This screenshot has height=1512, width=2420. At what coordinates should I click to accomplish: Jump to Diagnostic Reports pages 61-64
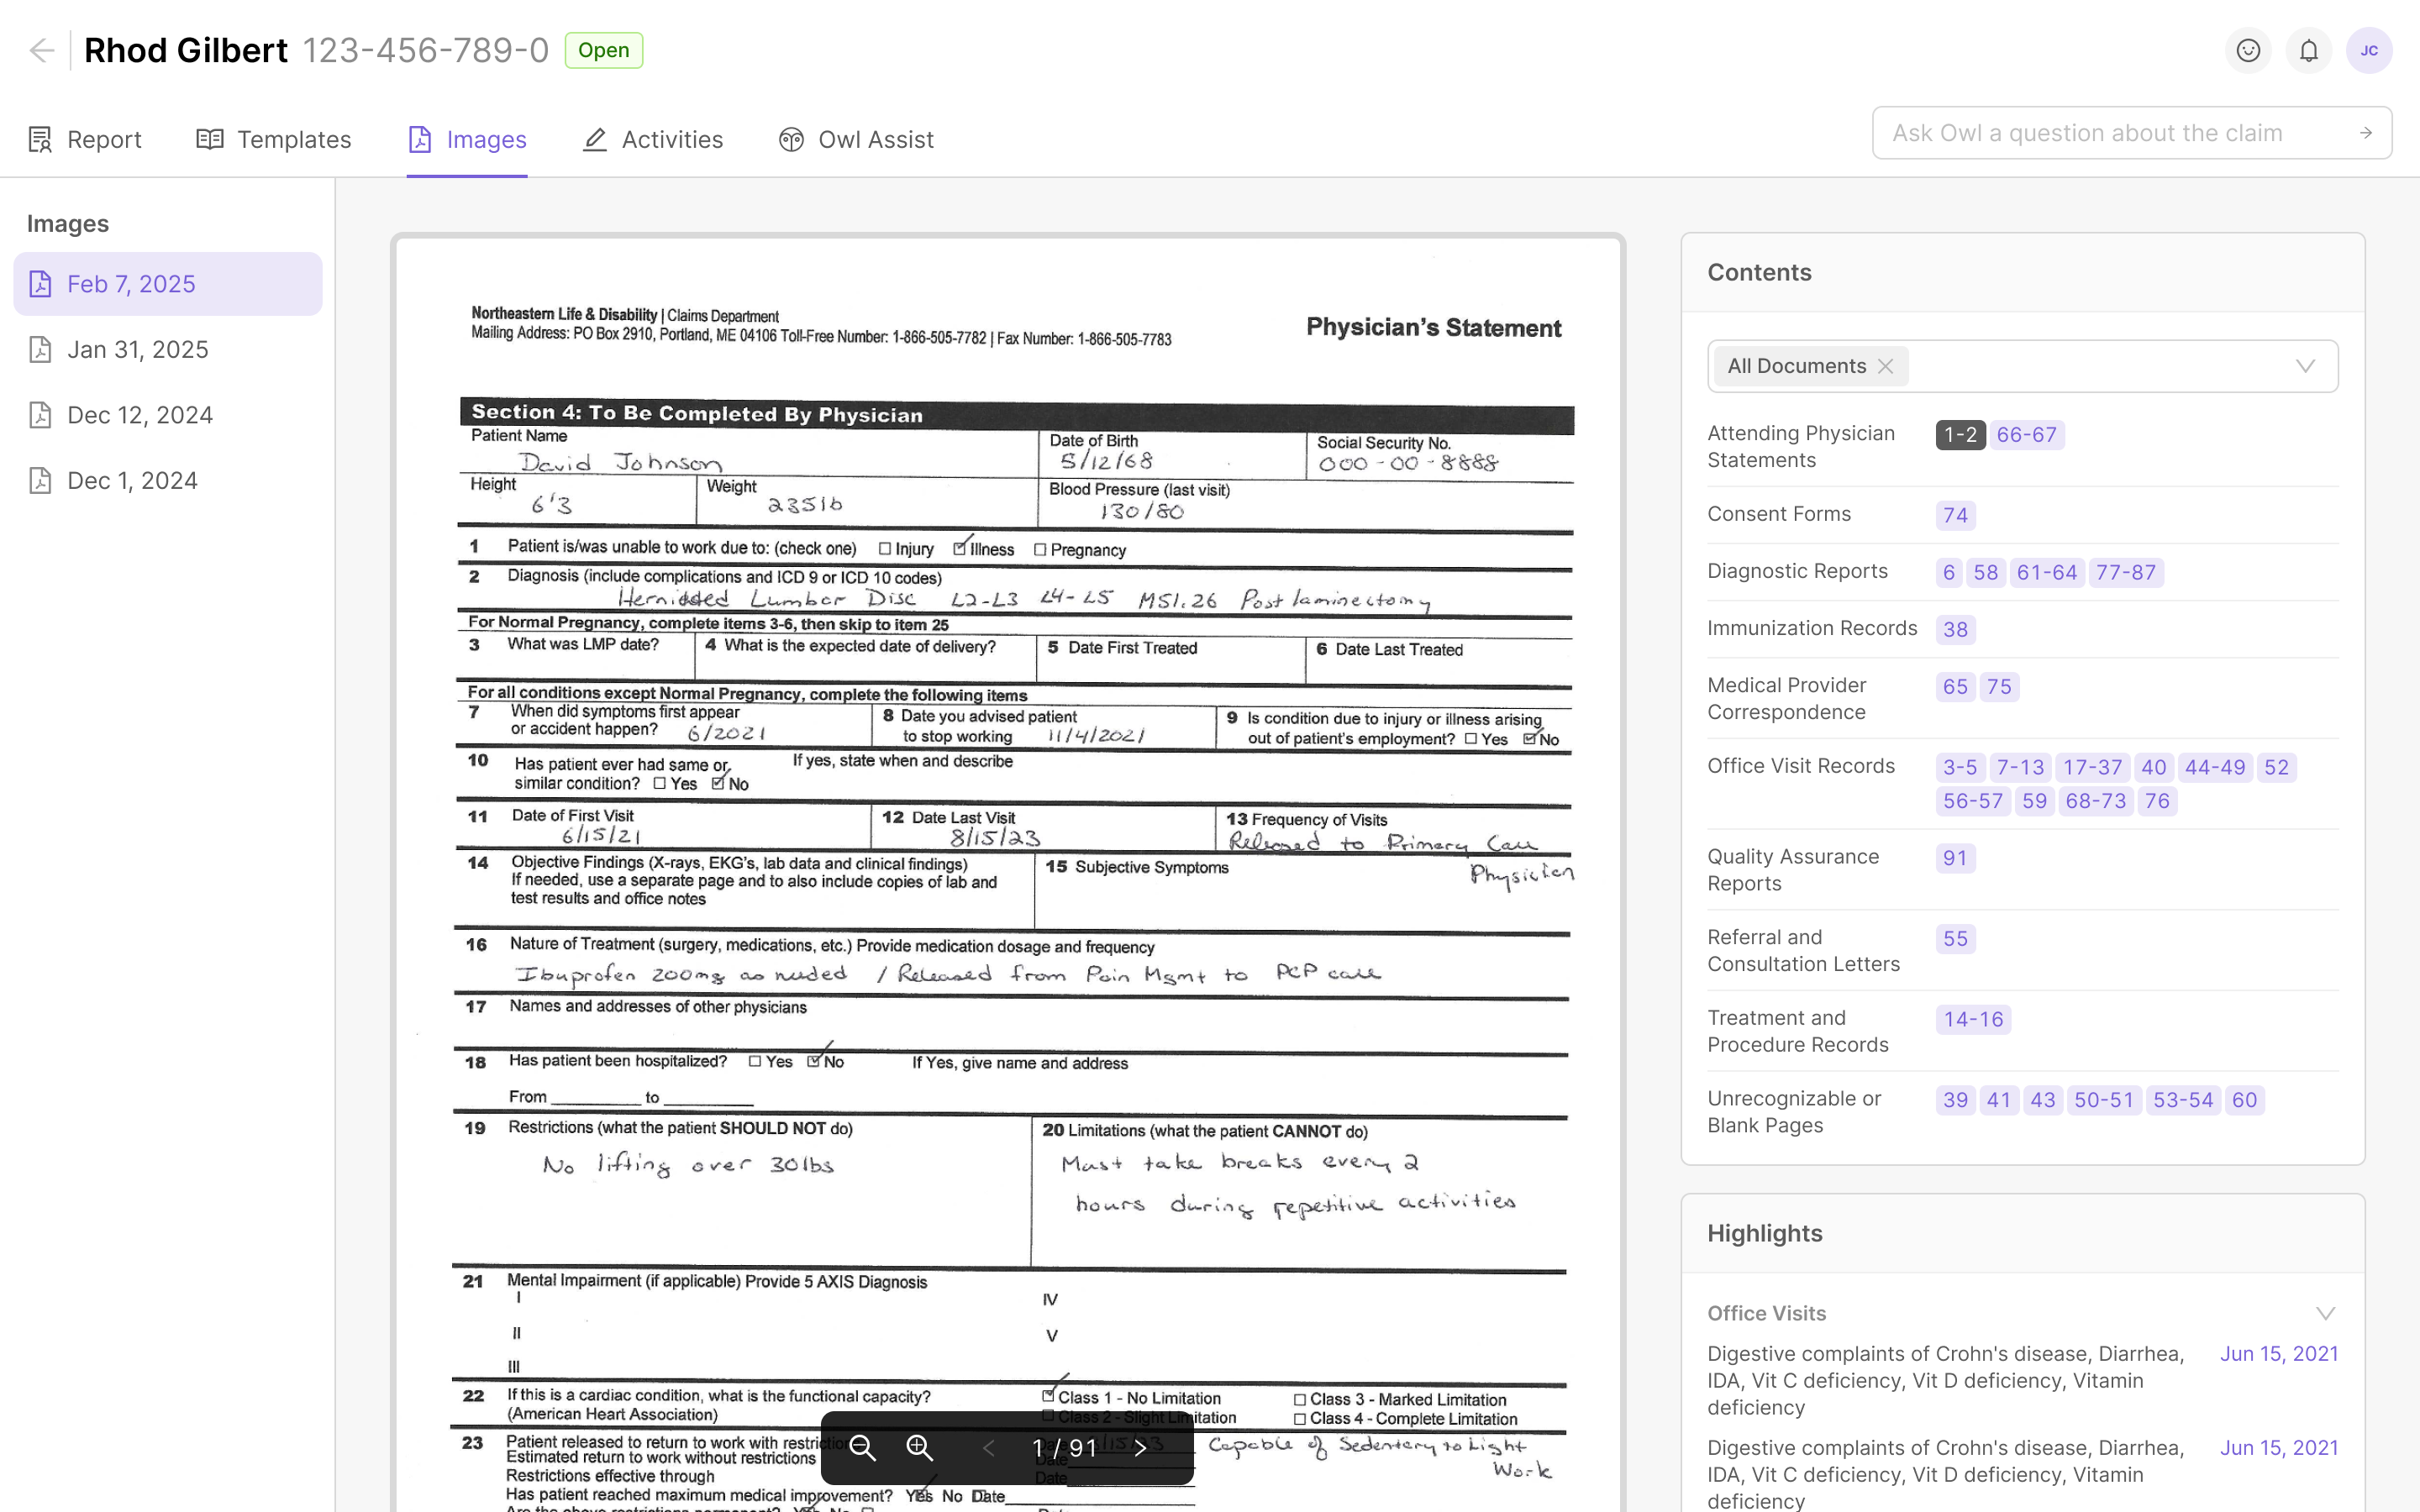click(2046, 573)
